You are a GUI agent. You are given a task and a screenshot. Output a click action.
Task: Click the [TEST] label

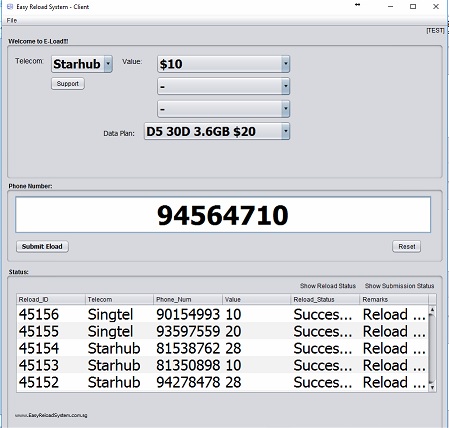click(x=435, y=31)
